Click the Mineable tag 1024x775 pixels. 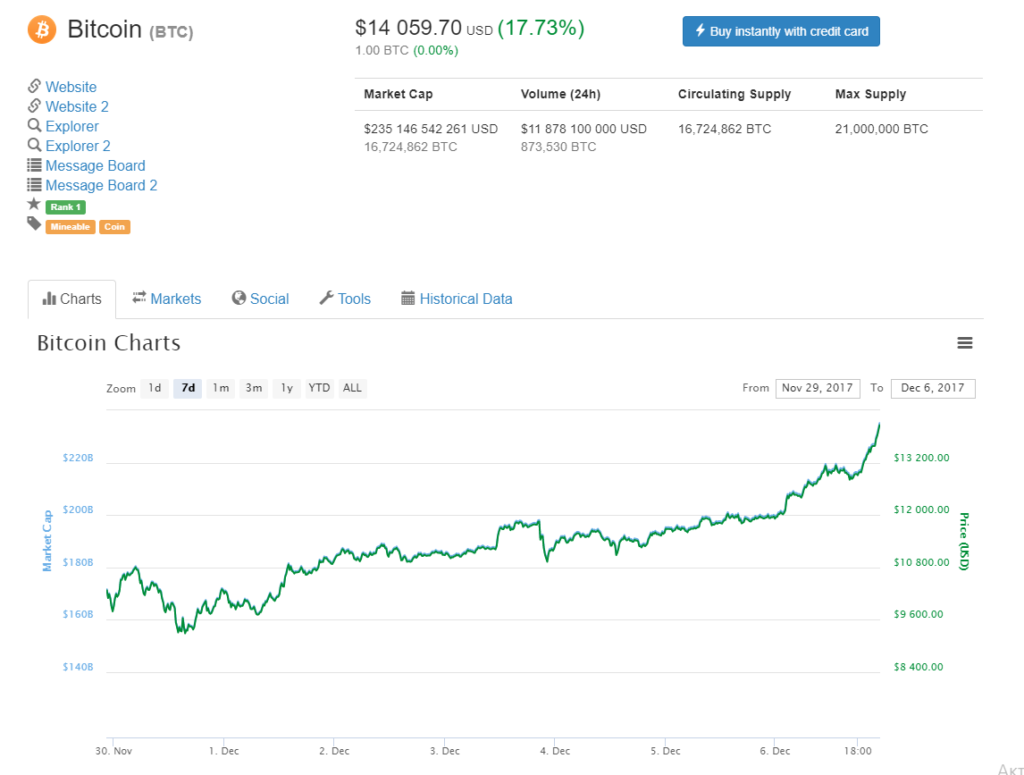71,227
